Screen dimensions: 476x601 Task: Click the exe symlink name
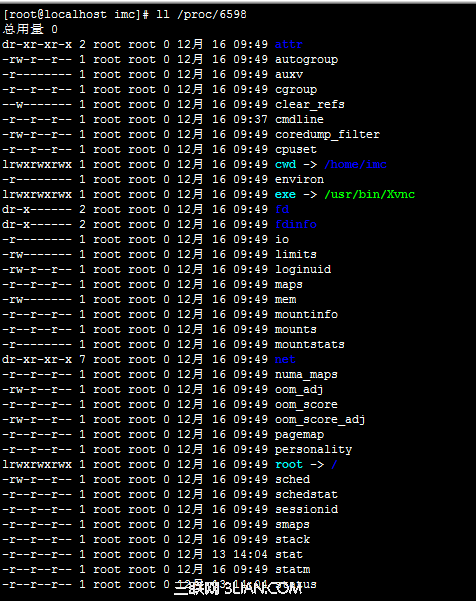tap(286, 195)
